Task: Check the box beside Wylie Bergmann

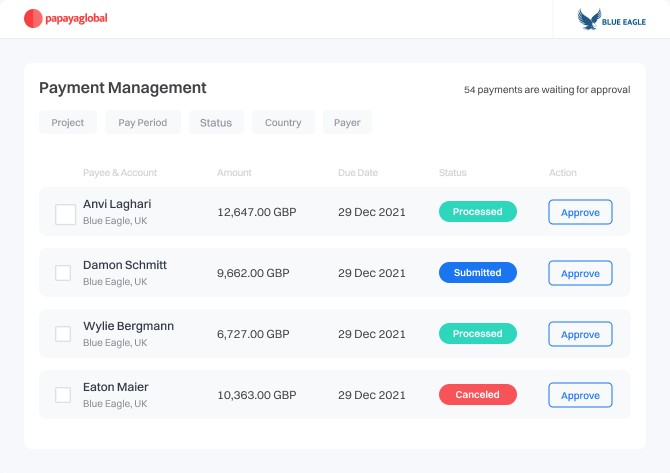Action: coord(63,334)
